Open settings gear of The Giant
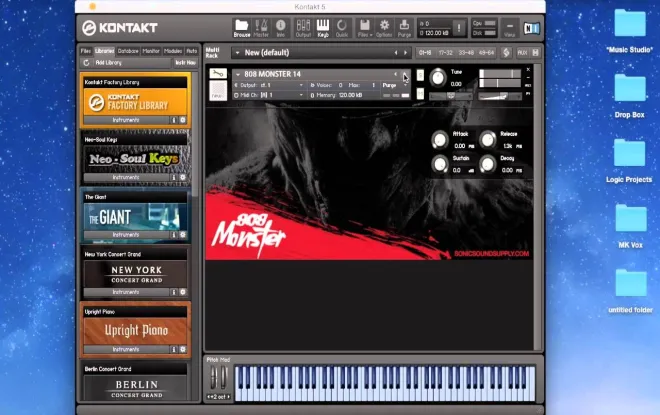Viewport: 660px width, 415px height. (183, 234)
